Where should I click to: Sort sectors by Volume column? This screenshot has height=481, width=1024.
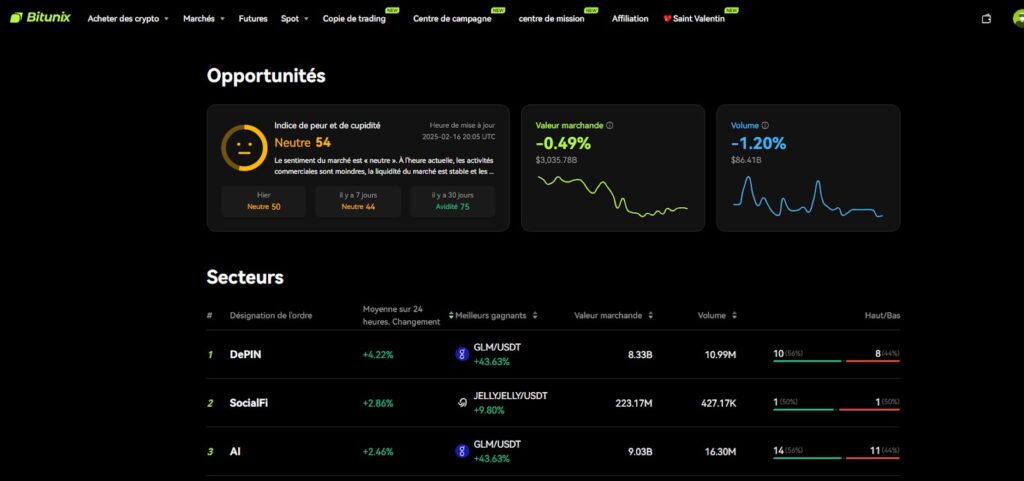716,316
